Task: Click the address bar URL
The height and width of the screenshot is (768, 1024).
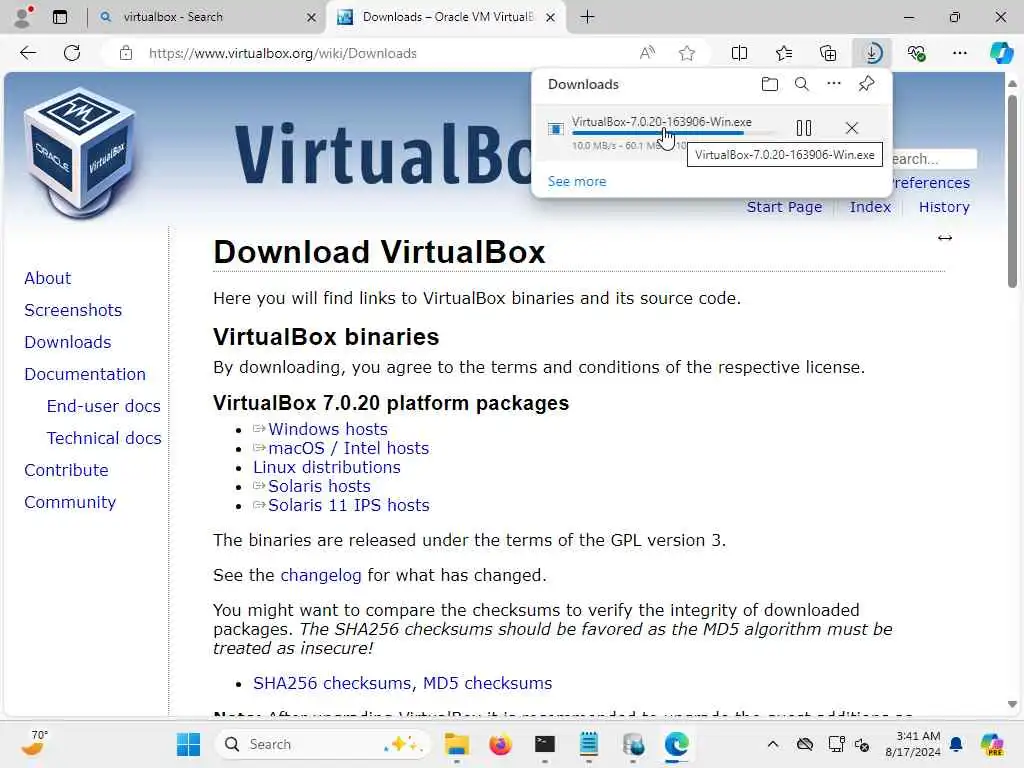Action: click(x=283, y=53)
